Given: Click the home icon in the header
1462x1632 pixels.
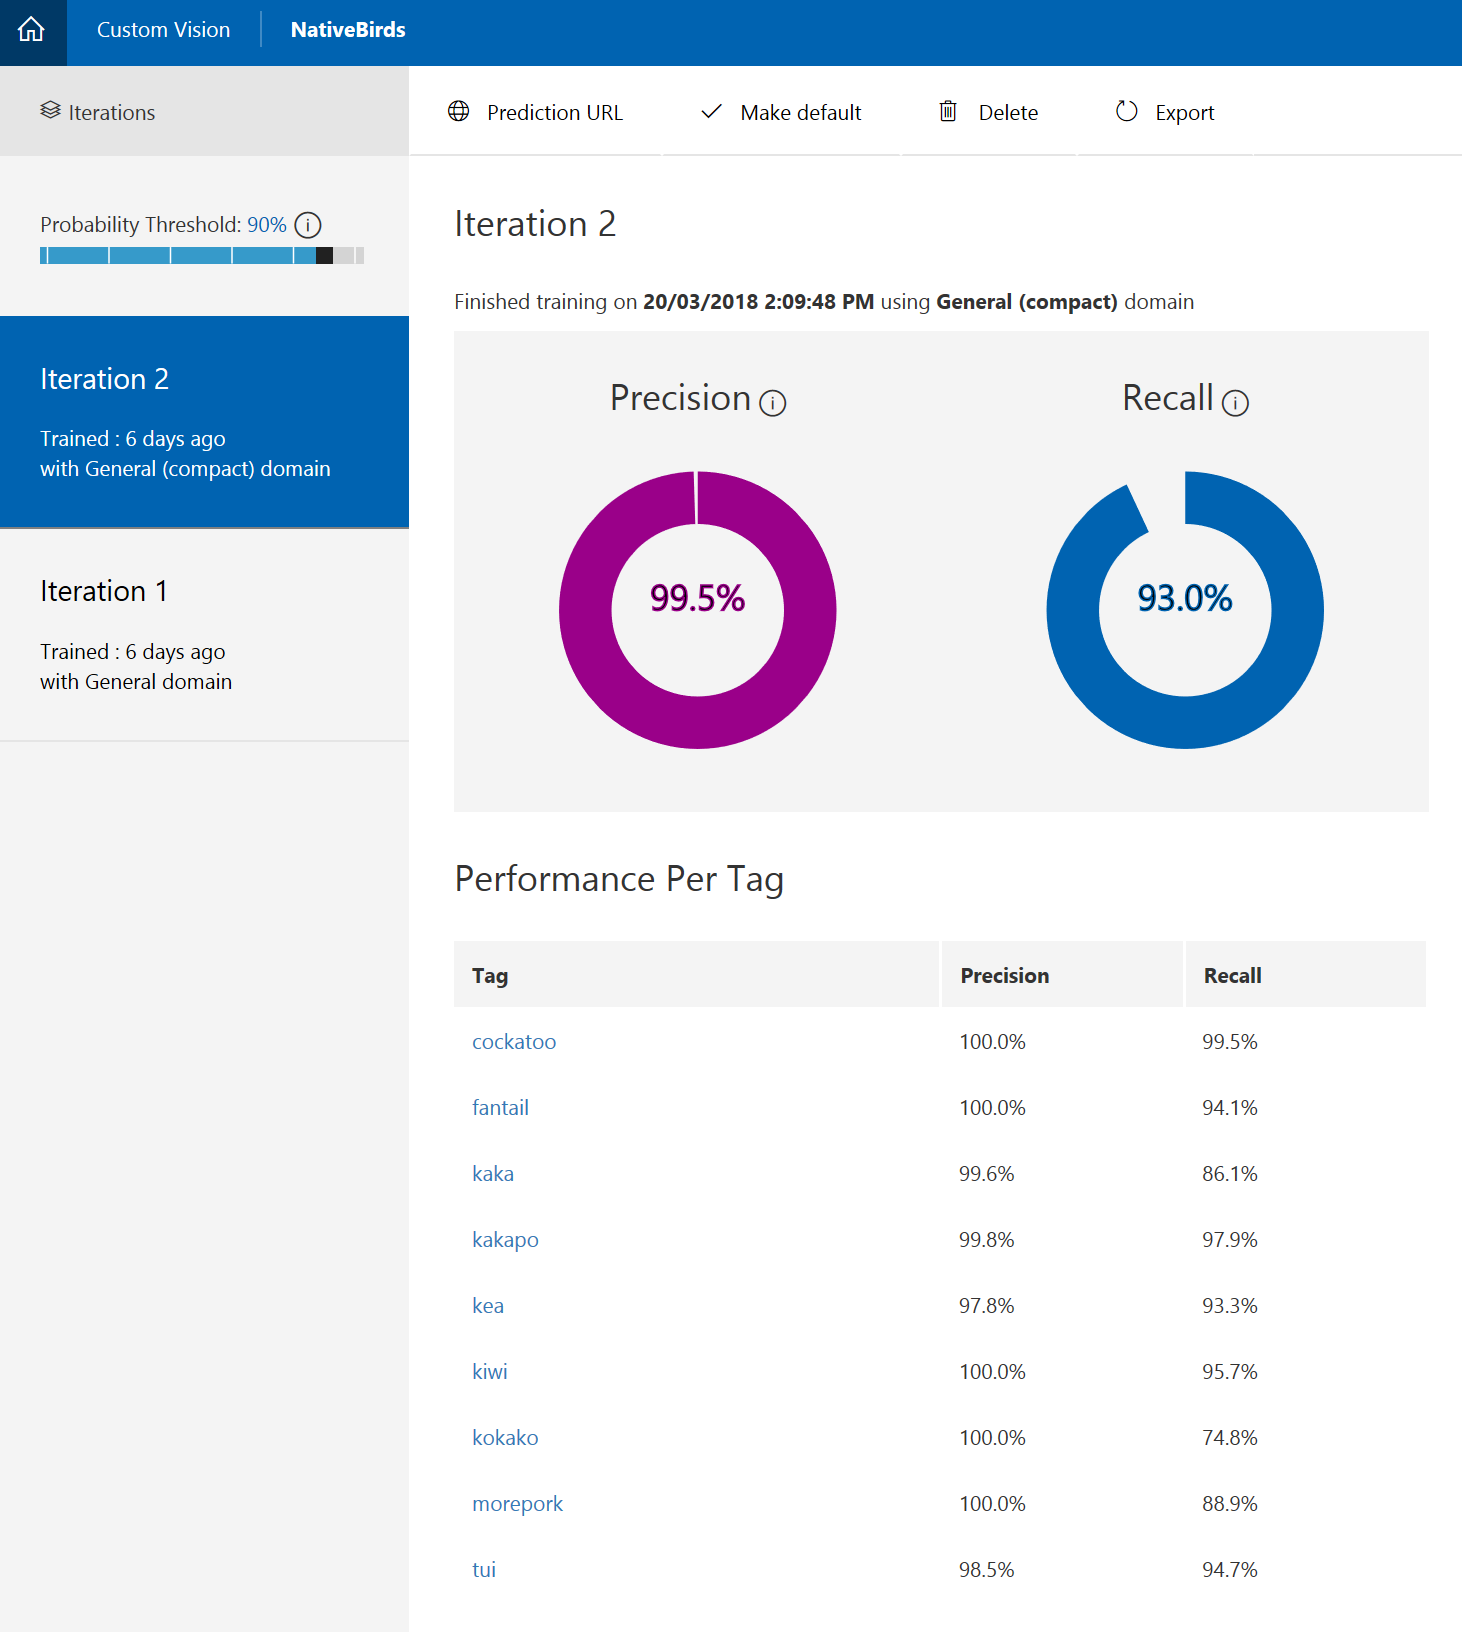Looking at the screenshot, I should [32, 30].
